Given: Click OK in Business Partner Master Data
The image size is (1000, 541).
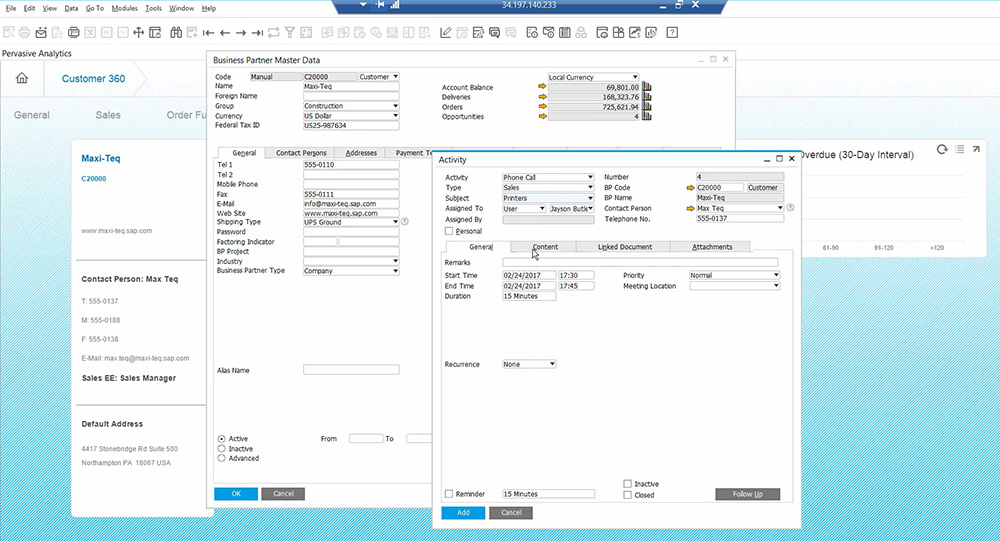Looking at the screenshot, I should tap(236, 494).
